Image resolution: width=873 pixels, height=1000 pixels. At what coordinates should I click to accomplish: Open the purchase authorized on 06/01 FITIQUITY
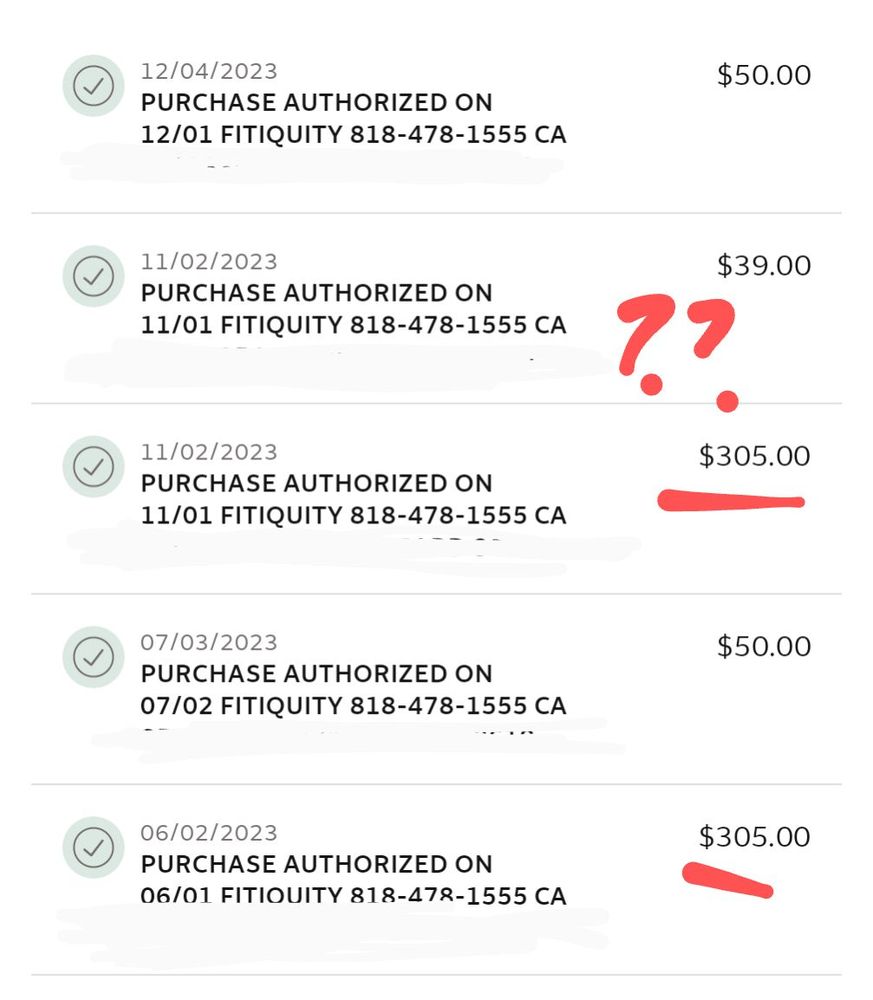click(353, 879)
